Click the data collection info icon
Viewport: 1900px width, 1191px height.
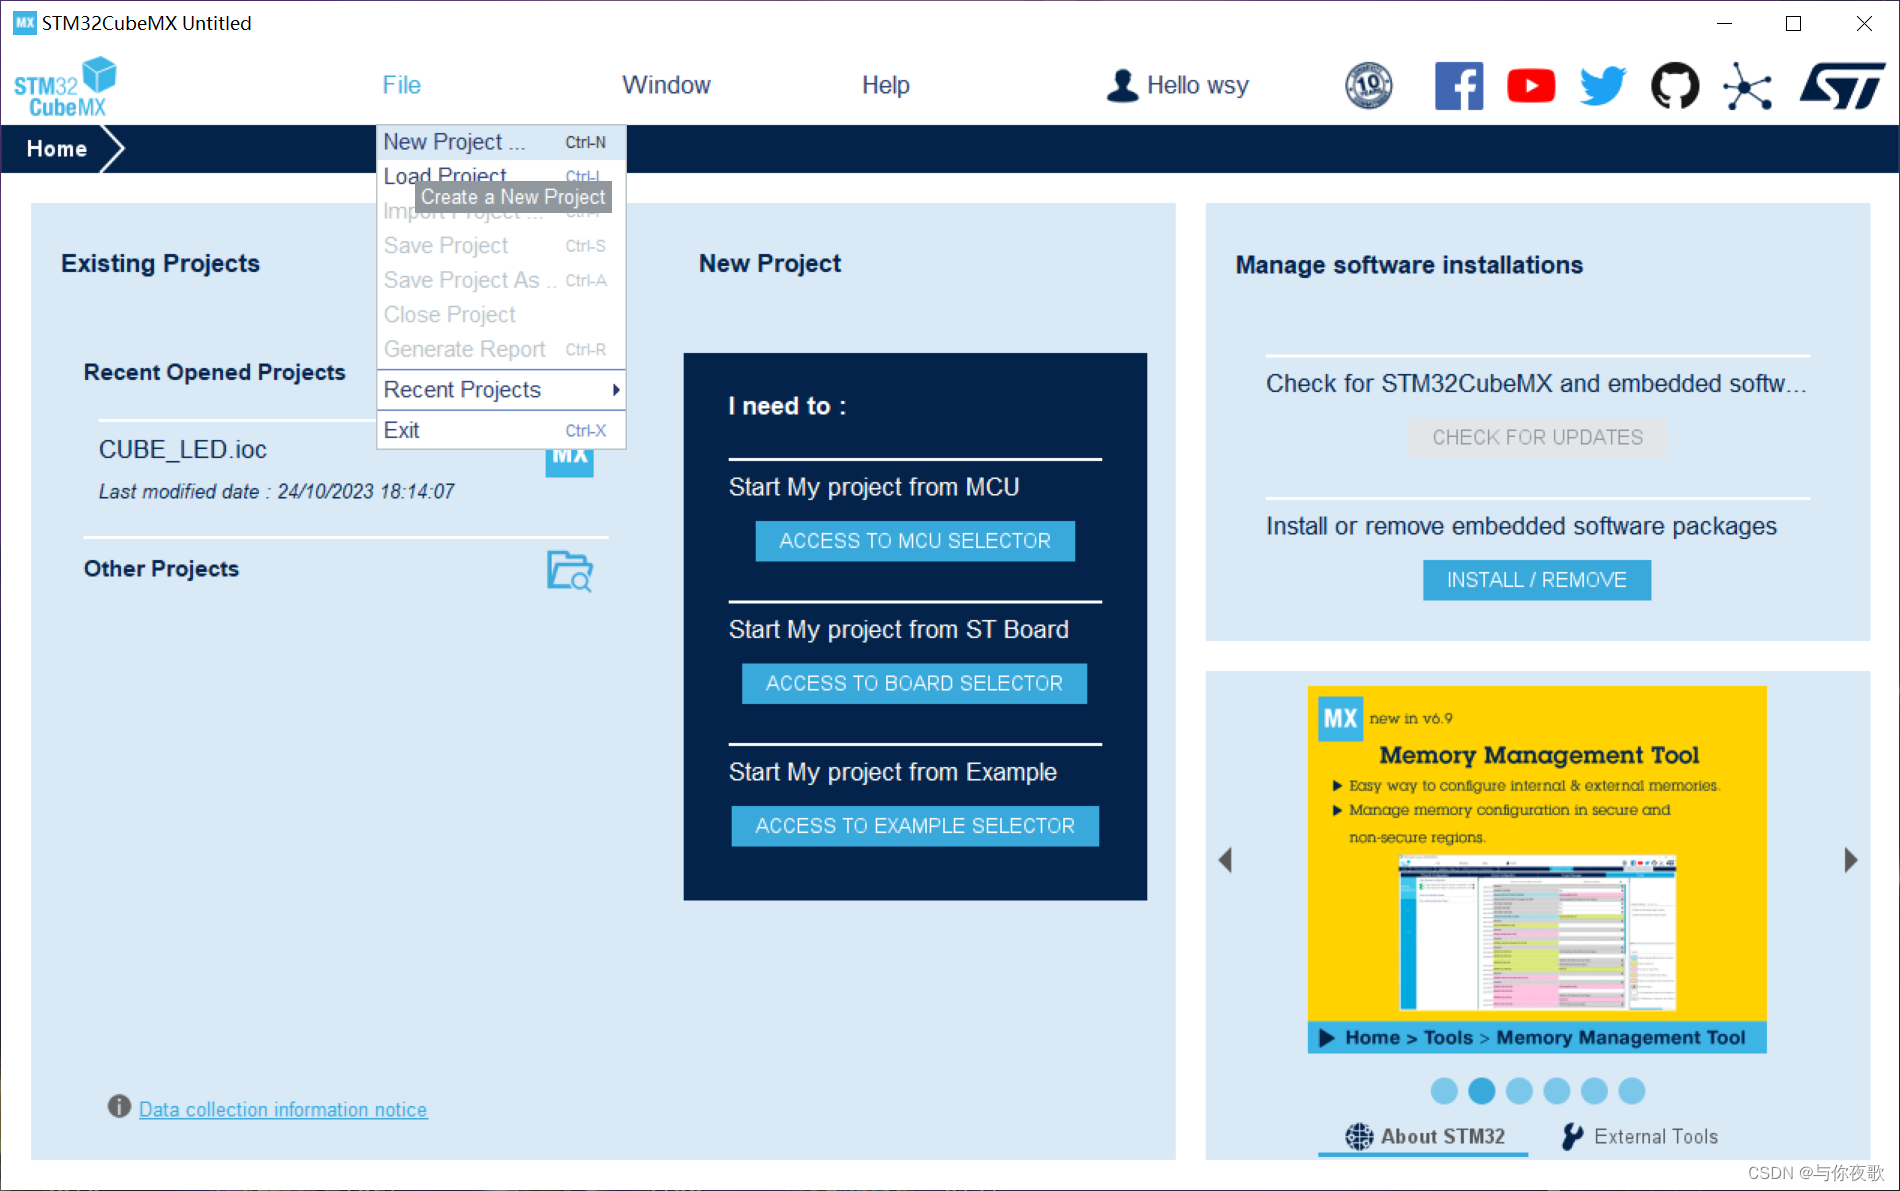[x=119, y=1106]
